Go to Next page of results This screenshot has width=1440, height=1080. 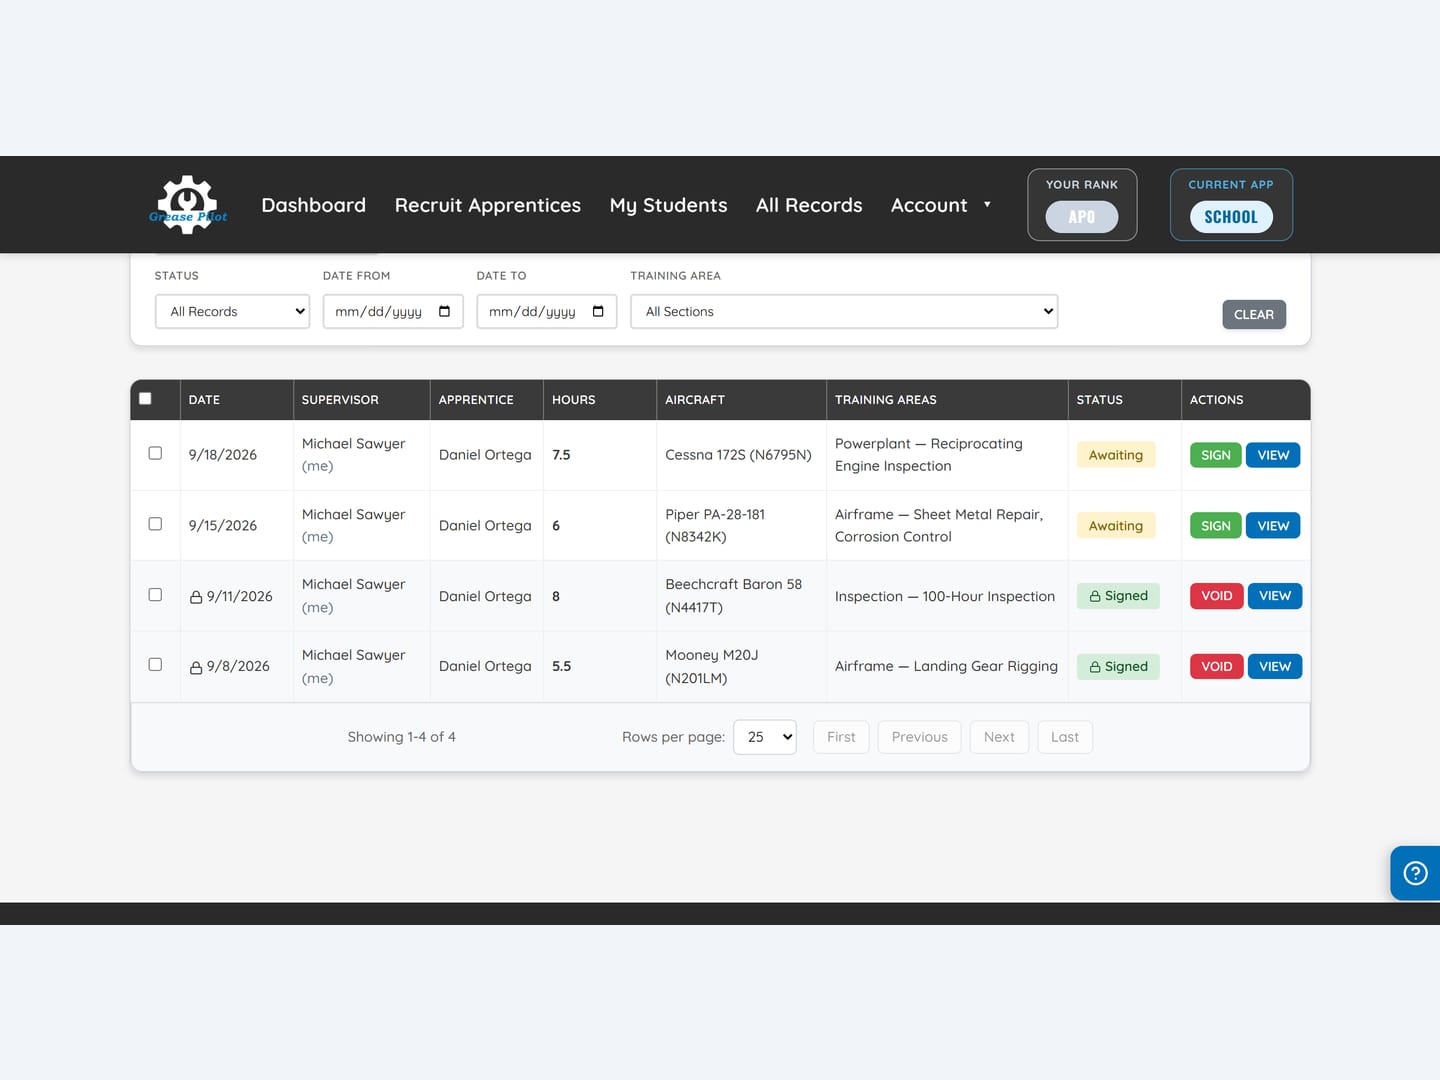(x=999, y=737)
